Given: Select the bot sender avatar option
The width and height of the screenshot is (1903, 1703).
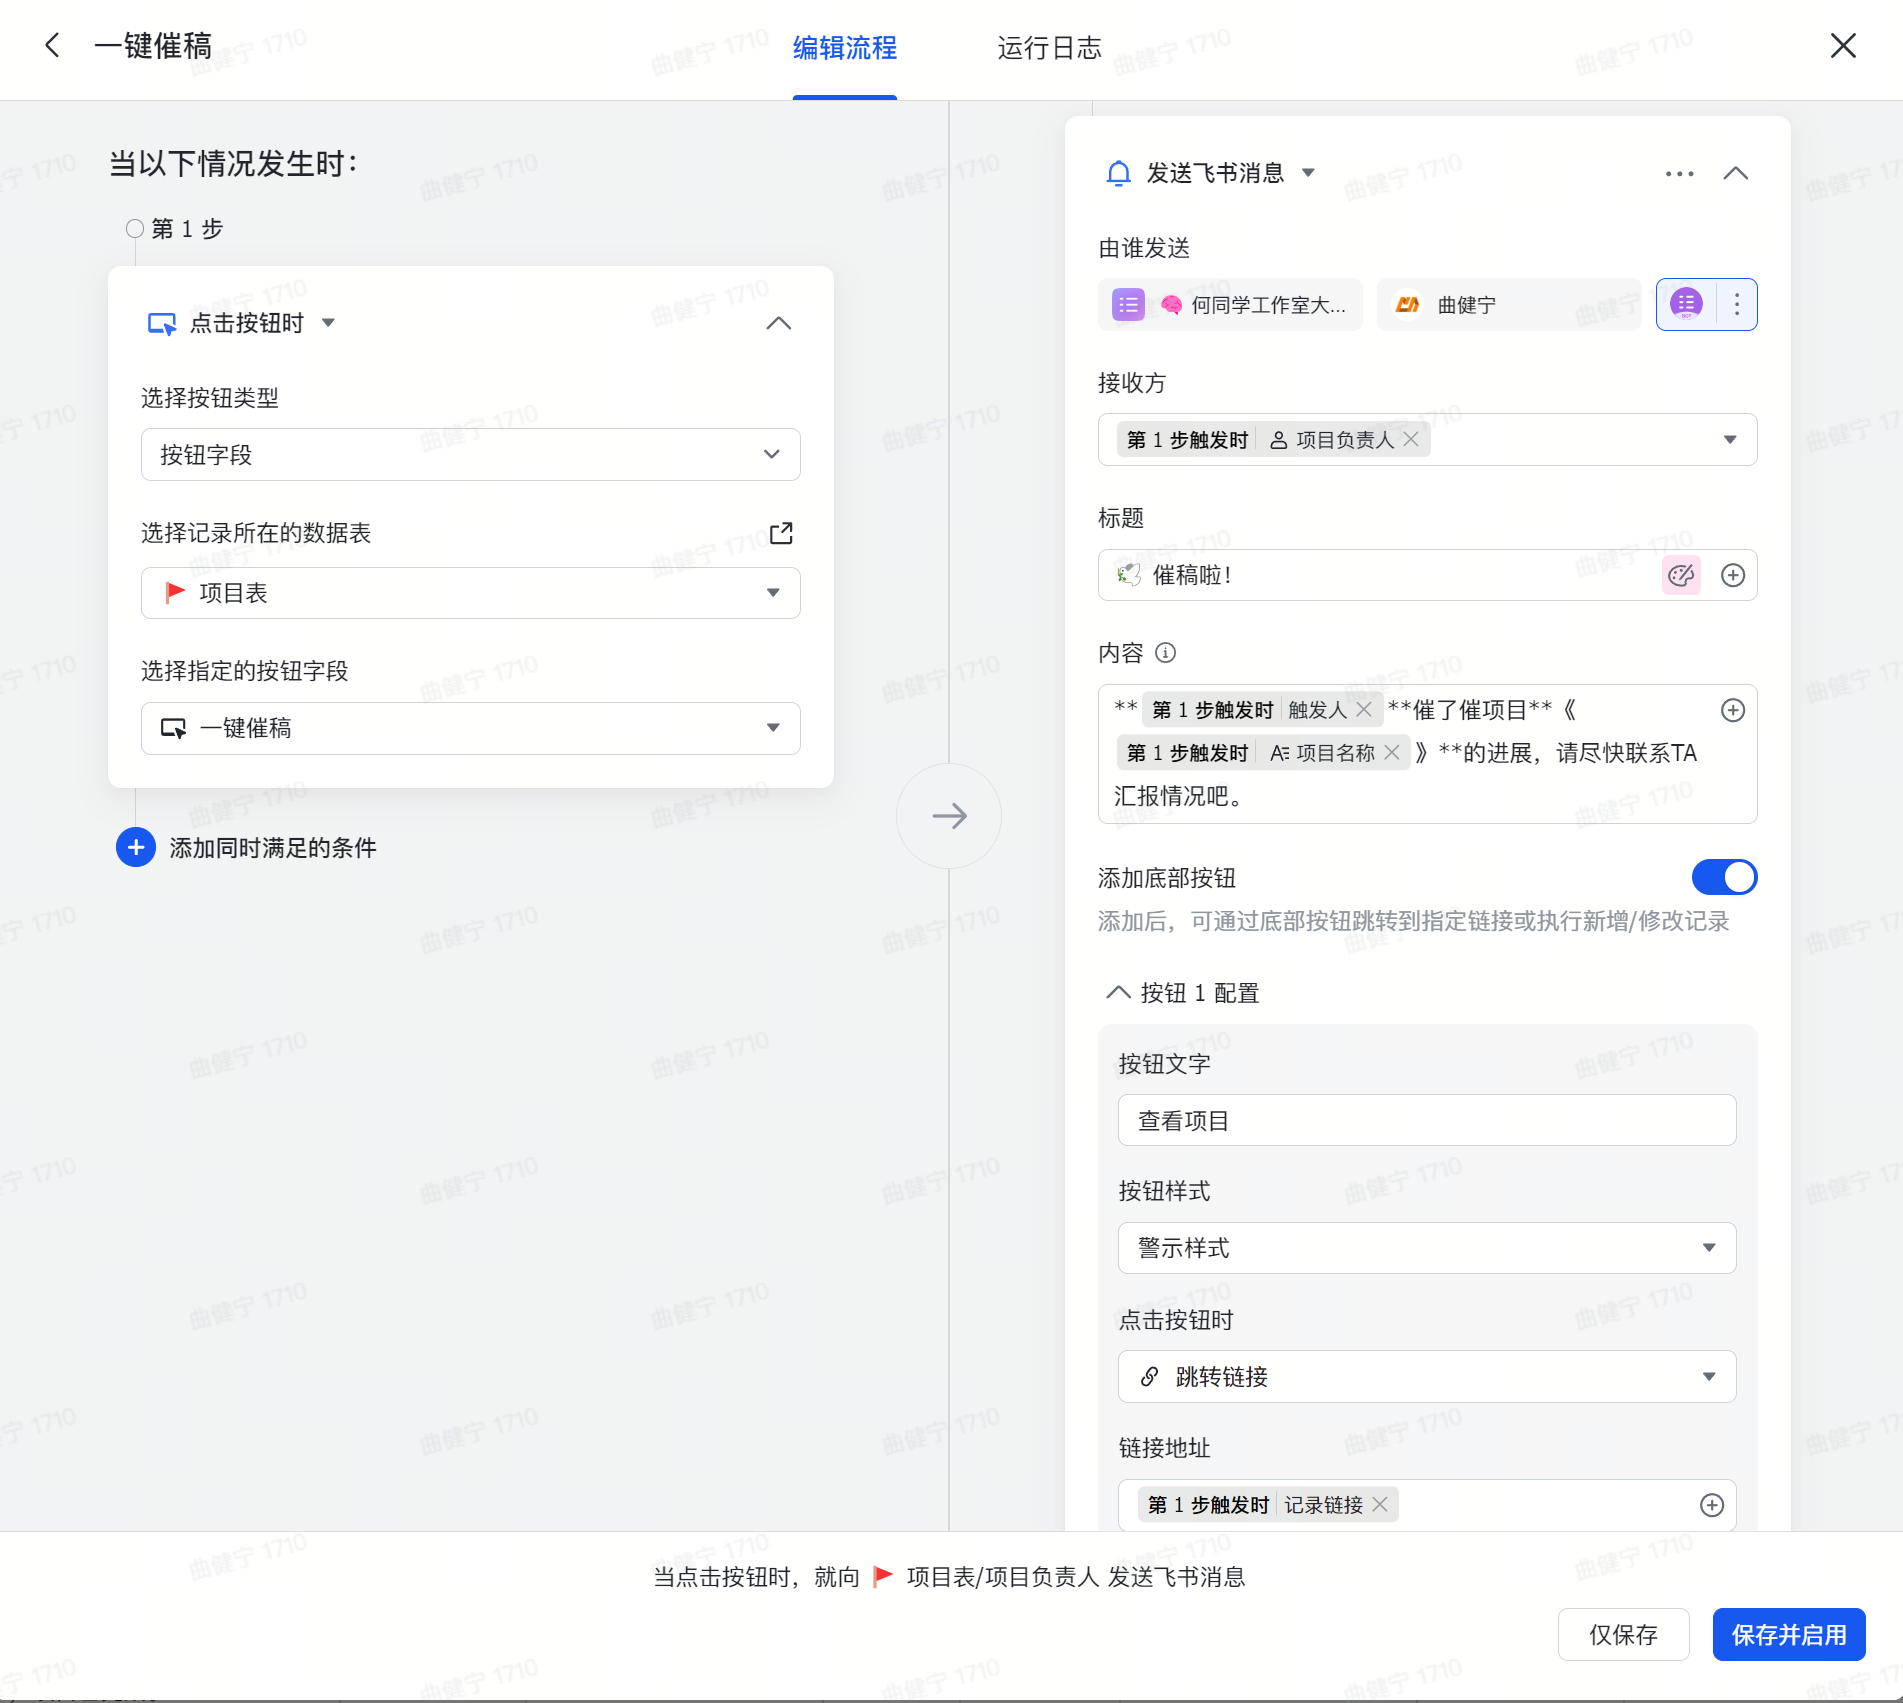Looking at the screenshot, I should point(1686,304).
